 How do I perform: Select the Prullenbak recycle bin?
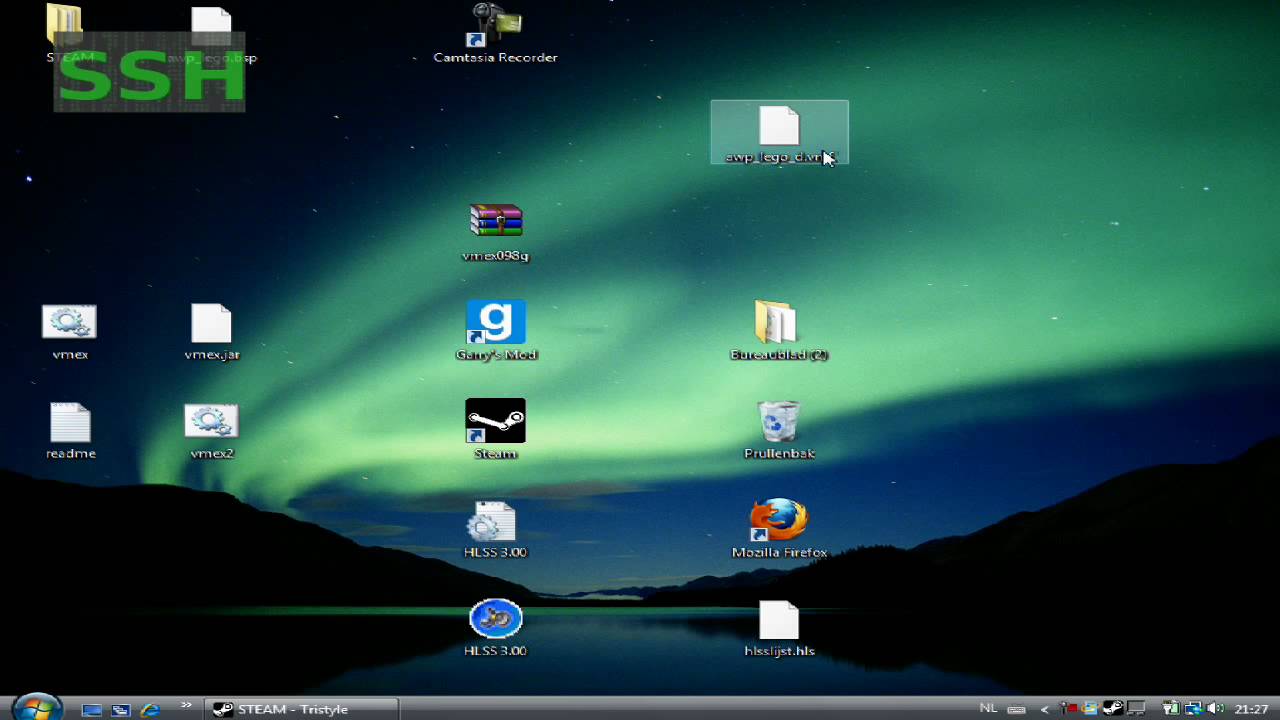pyautogui.click(x=779, y=430)
